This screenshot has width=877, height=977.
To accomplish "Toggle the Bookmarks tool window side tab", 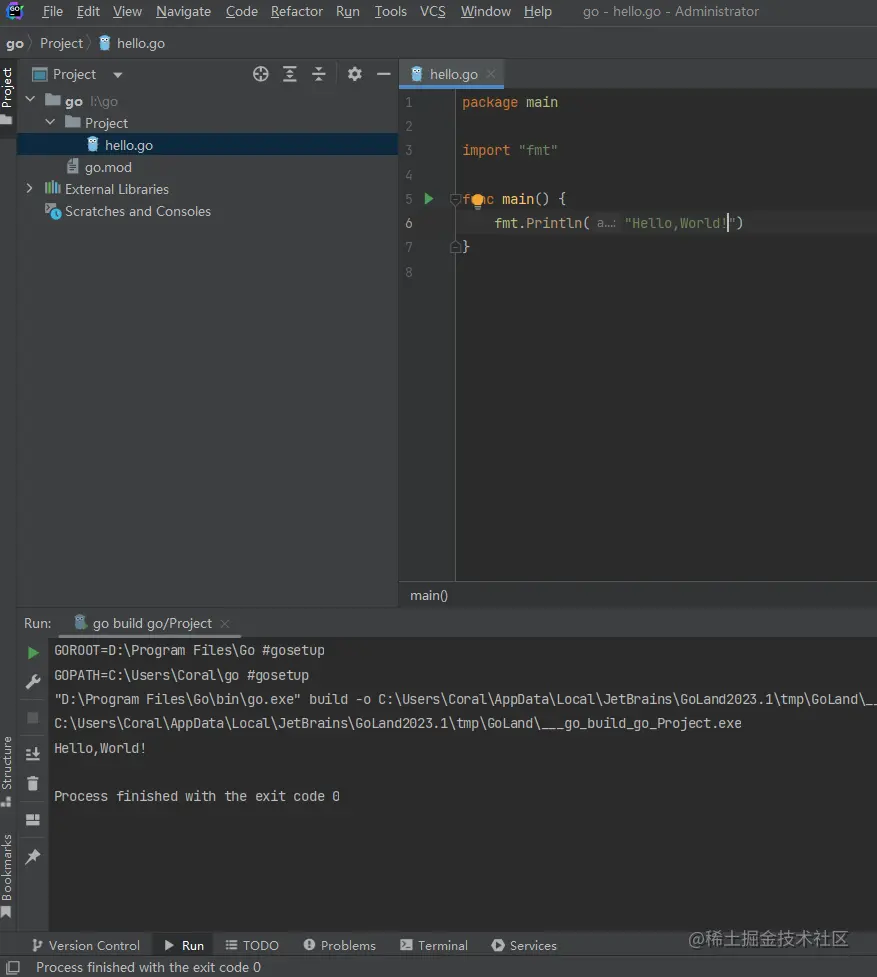I will (7, 875).
